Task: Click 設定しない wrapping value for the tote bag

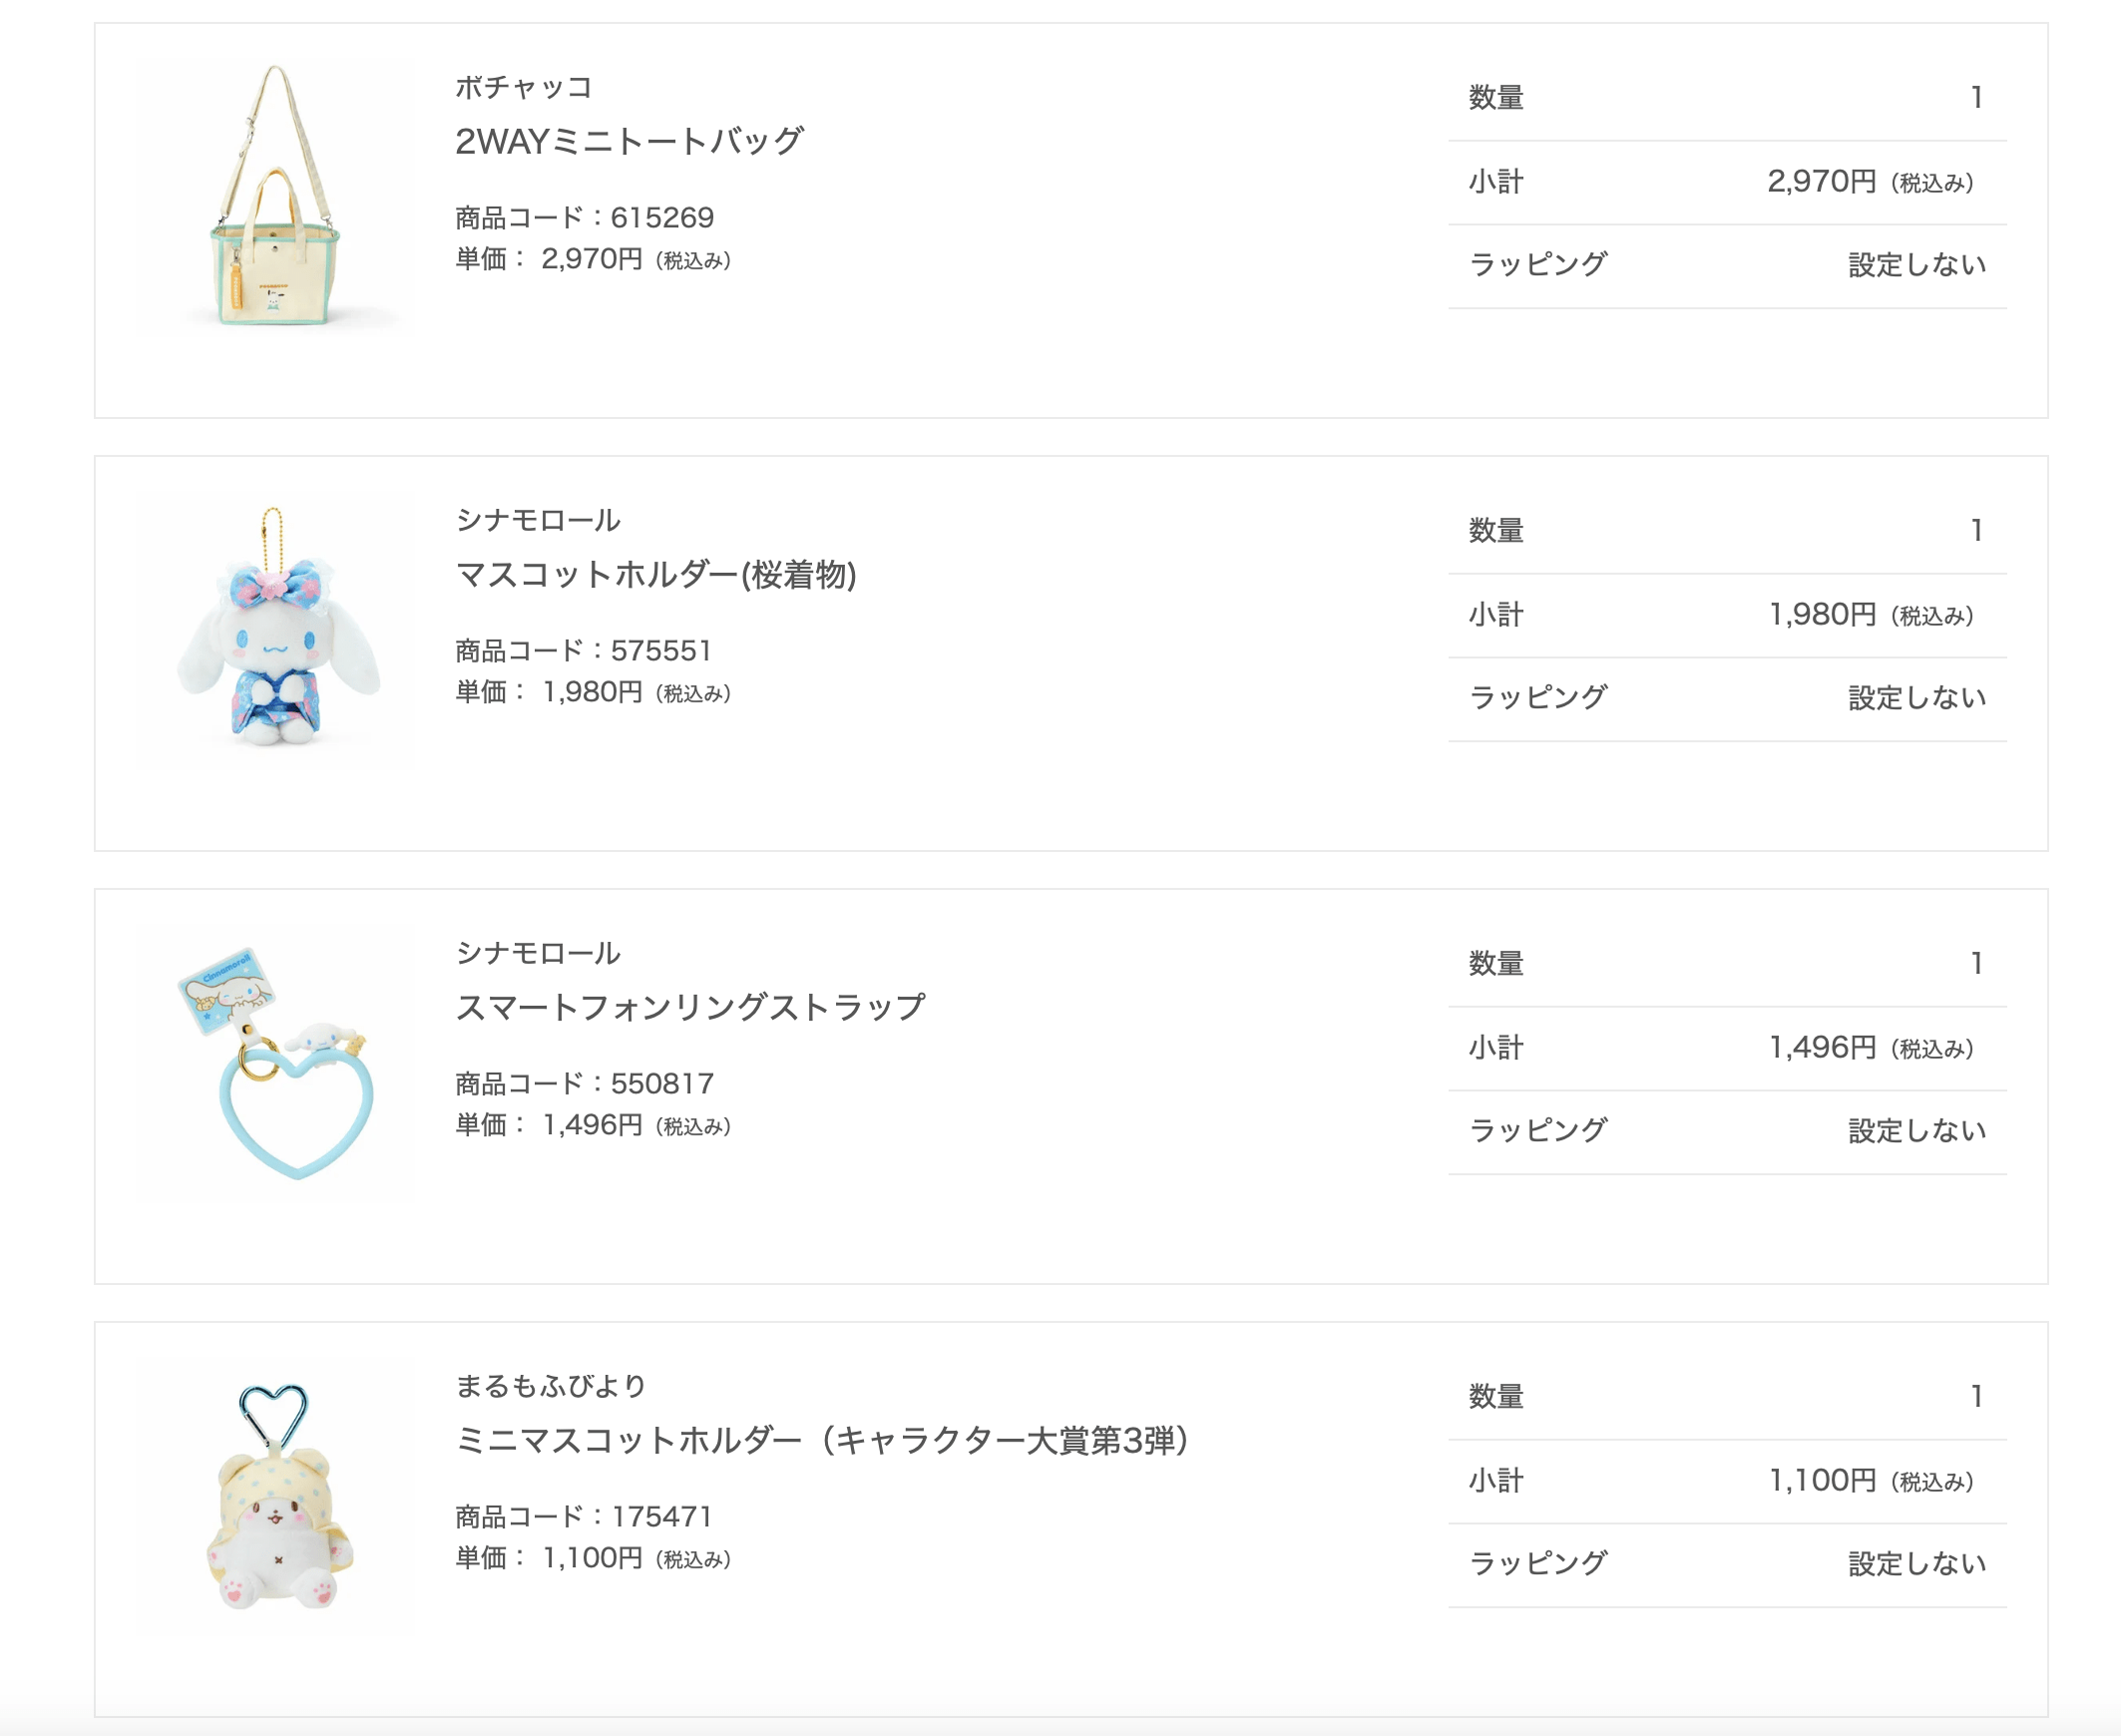Action: (x=1916, y=265)
